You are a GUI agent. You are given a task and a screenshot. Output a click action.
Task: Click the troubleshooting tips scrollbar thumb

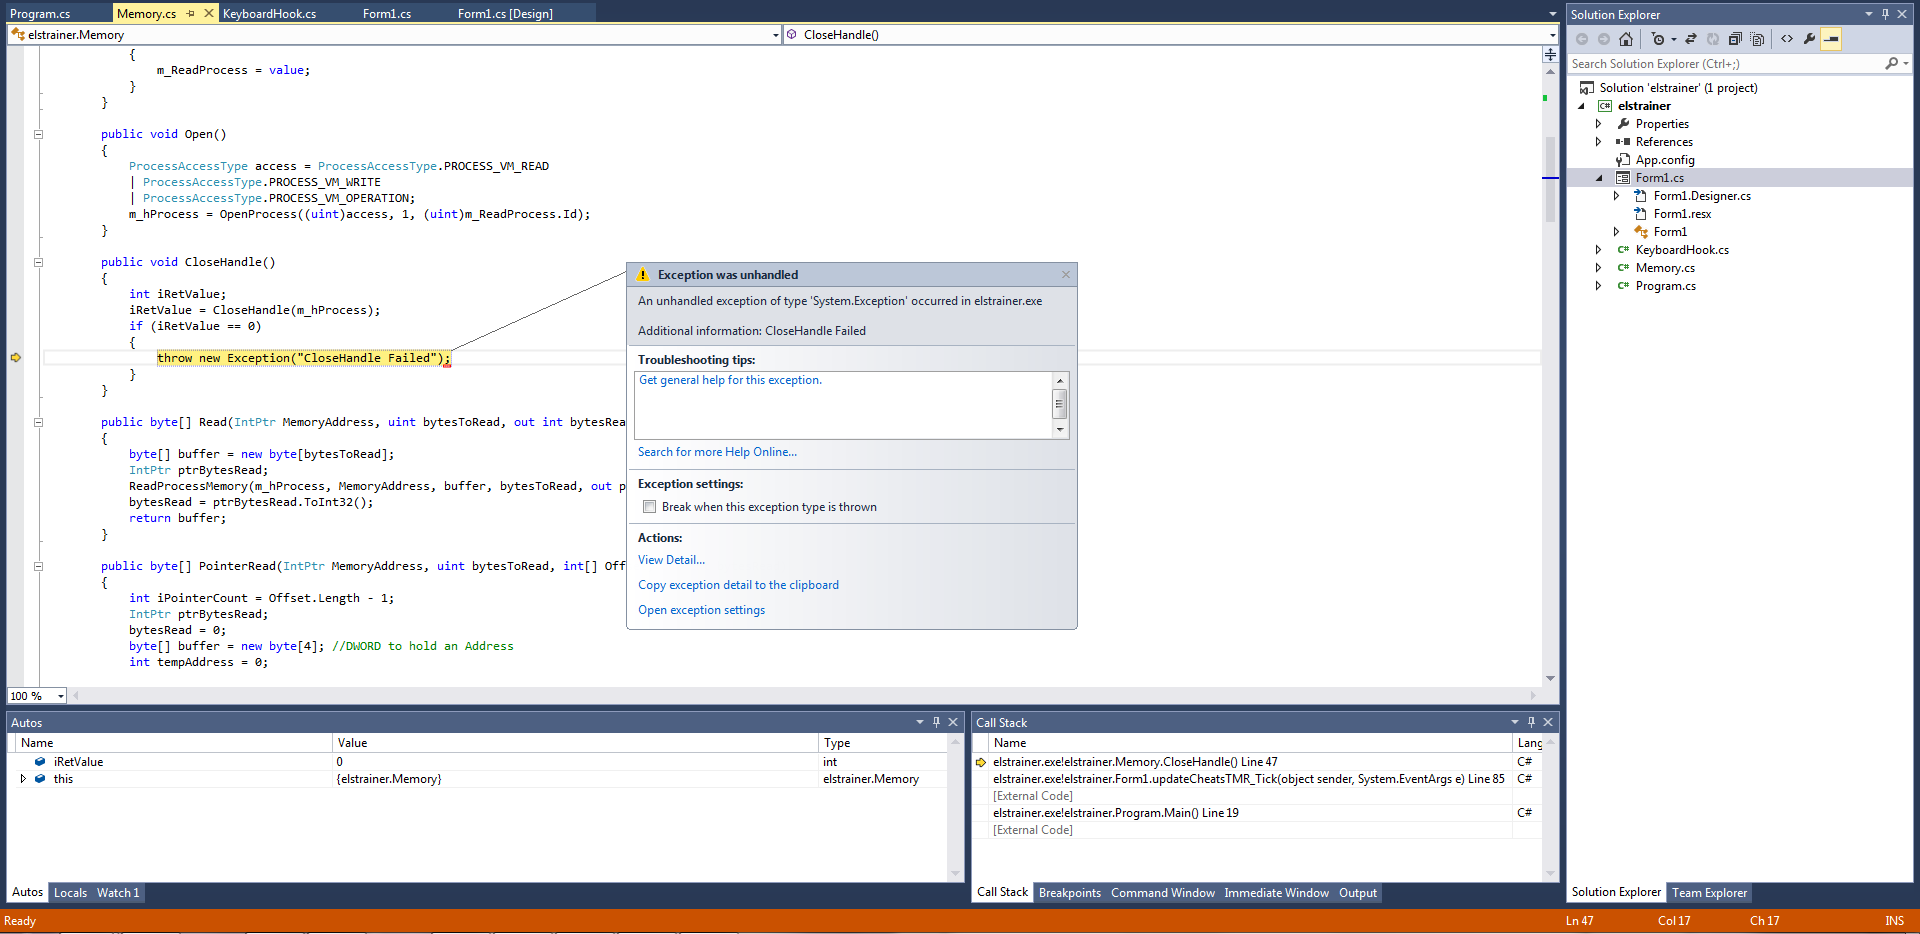(x=1060, y=403)
